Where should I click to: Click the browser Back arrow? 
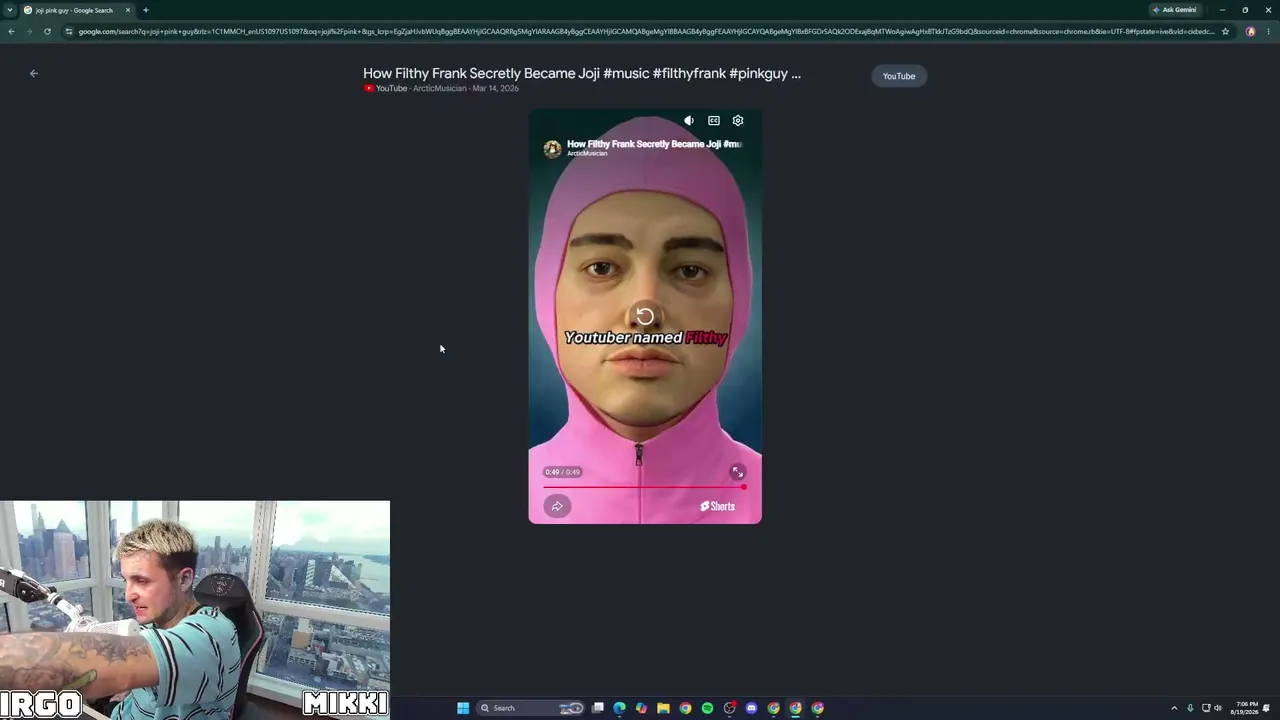click(x=11, y=31)
